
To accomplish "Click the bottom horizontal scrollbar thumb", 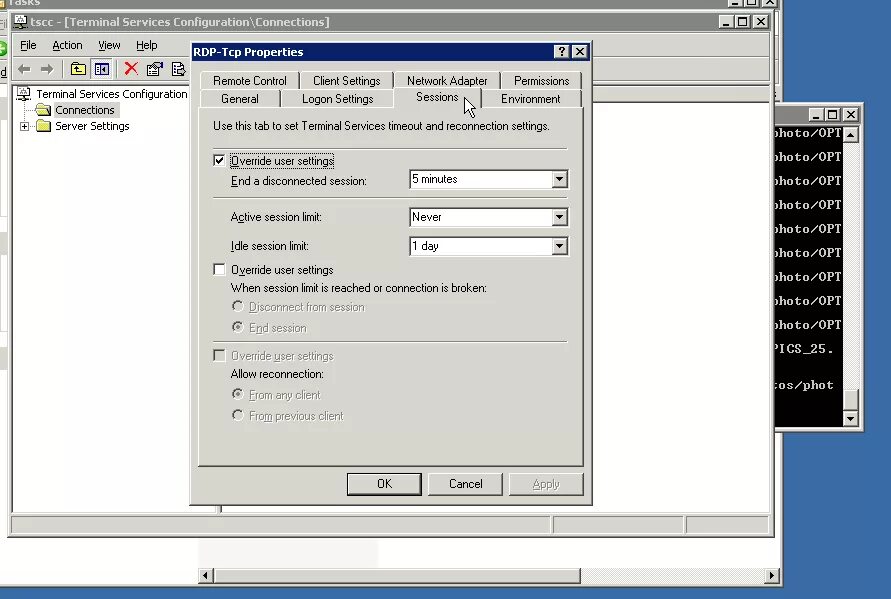I will pyautogui.click(x=397, y=575).
